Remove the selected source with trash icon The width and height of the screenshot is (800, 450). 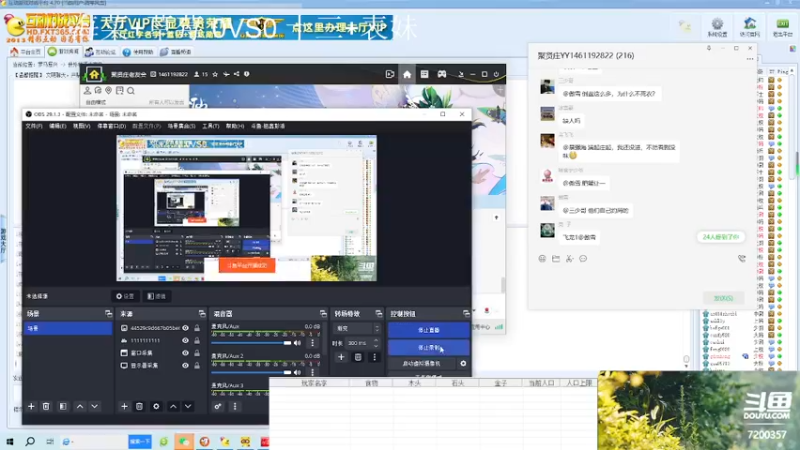(x=139, y=407)
